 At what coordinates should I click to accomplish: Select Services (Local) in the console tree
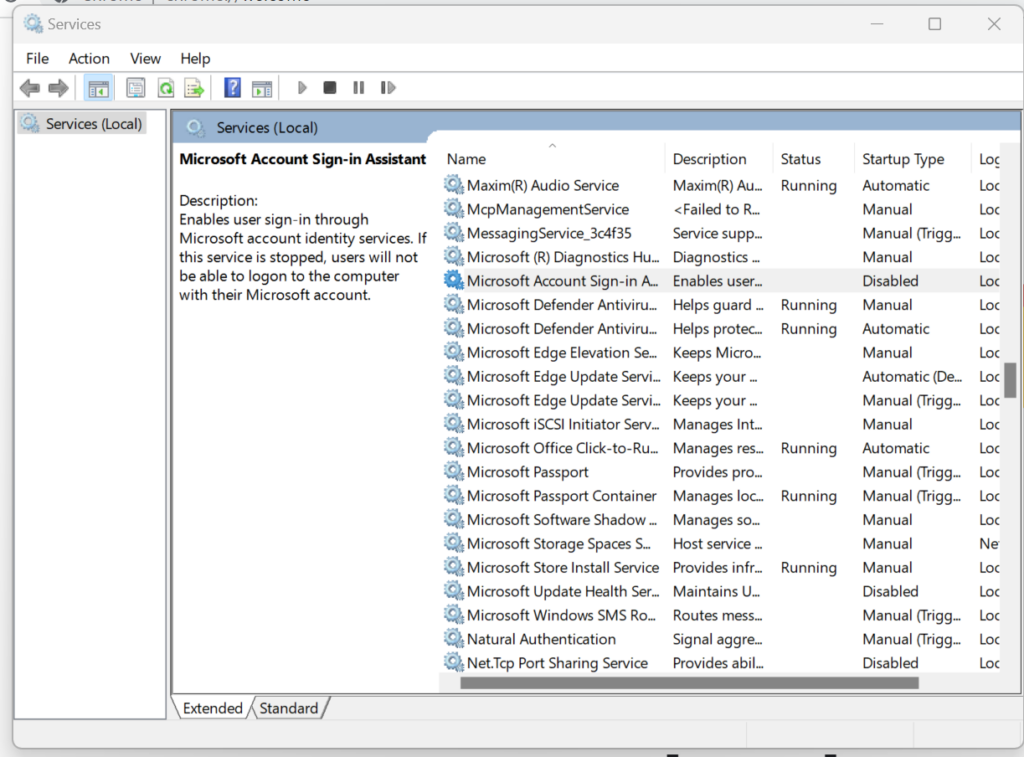pyautogui.click(x=82, y=123)
